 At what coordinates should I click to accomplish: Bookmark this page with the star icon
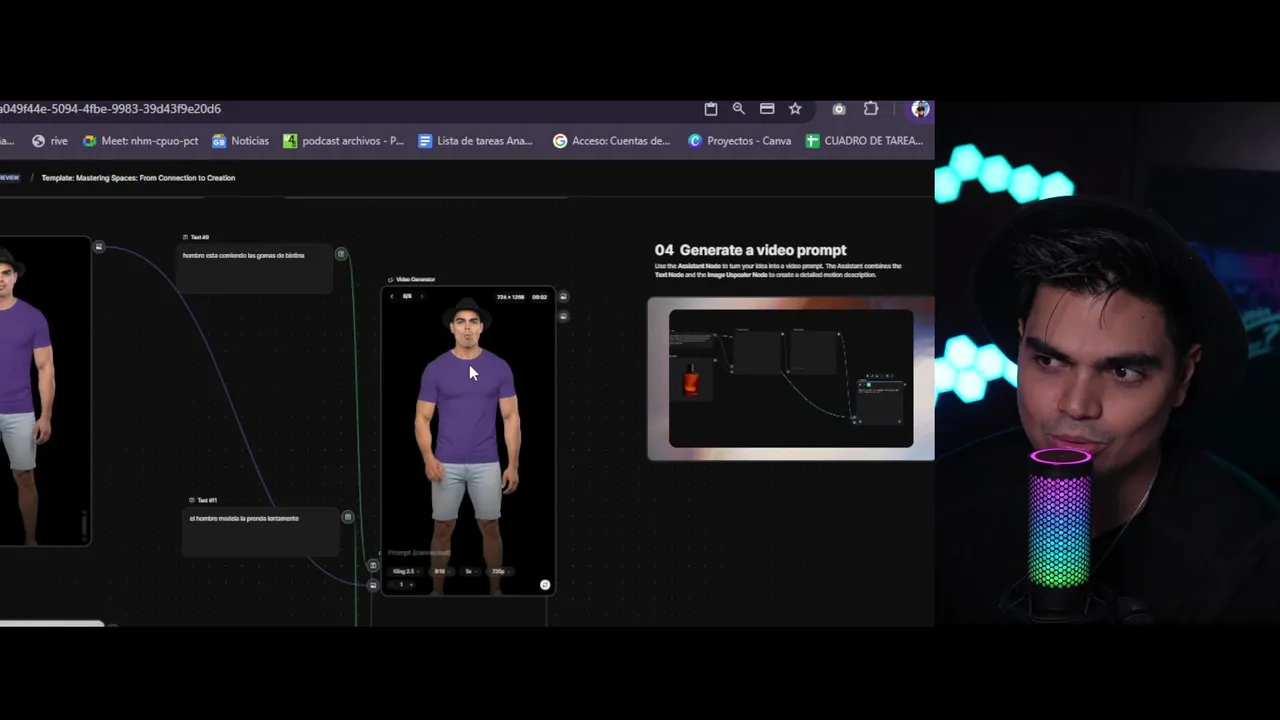795,109
